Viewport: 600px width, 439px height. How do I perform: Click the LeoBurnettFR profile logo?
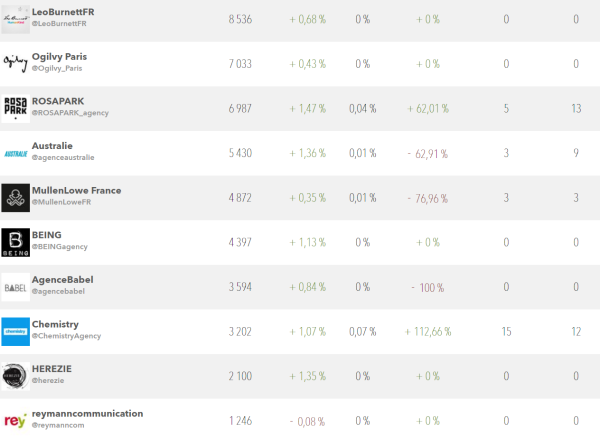click(16, 18)
